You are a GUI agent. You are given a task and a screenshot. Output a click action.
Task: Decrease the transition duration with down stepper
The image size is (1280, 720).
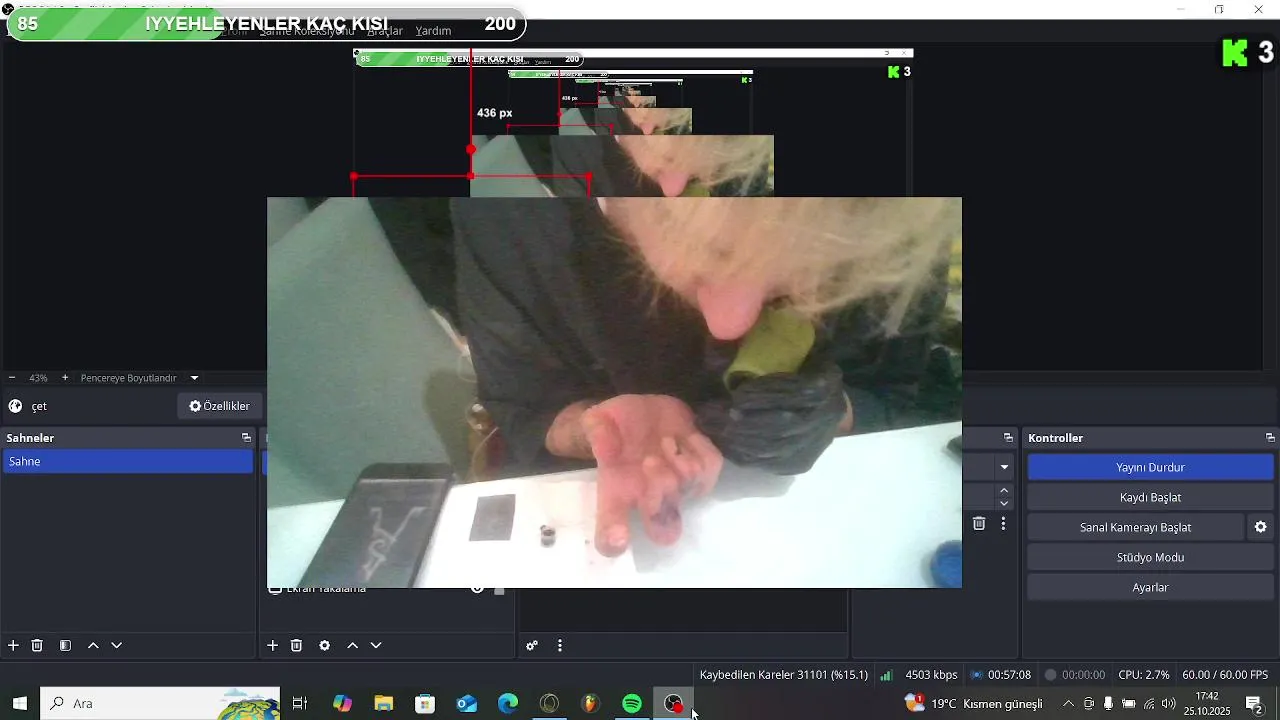click(x=1004, y=503)
